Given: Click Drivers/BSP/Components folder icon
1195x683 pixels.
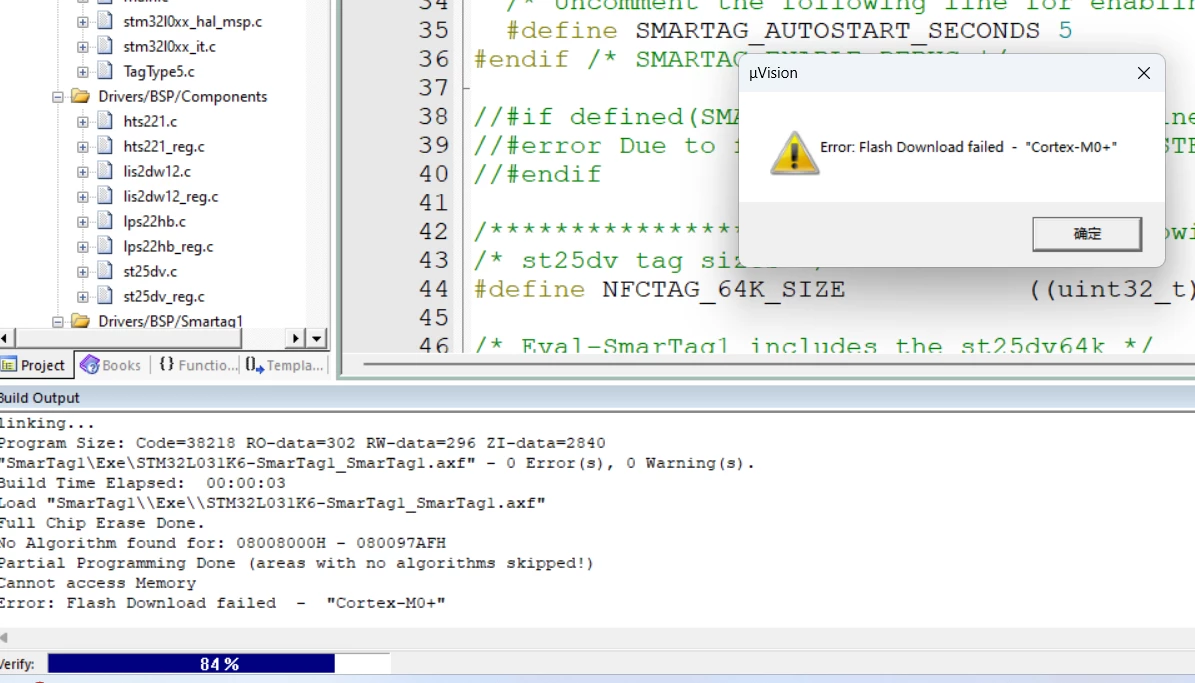Looking at the screenshot, I should tap(80, 96).
